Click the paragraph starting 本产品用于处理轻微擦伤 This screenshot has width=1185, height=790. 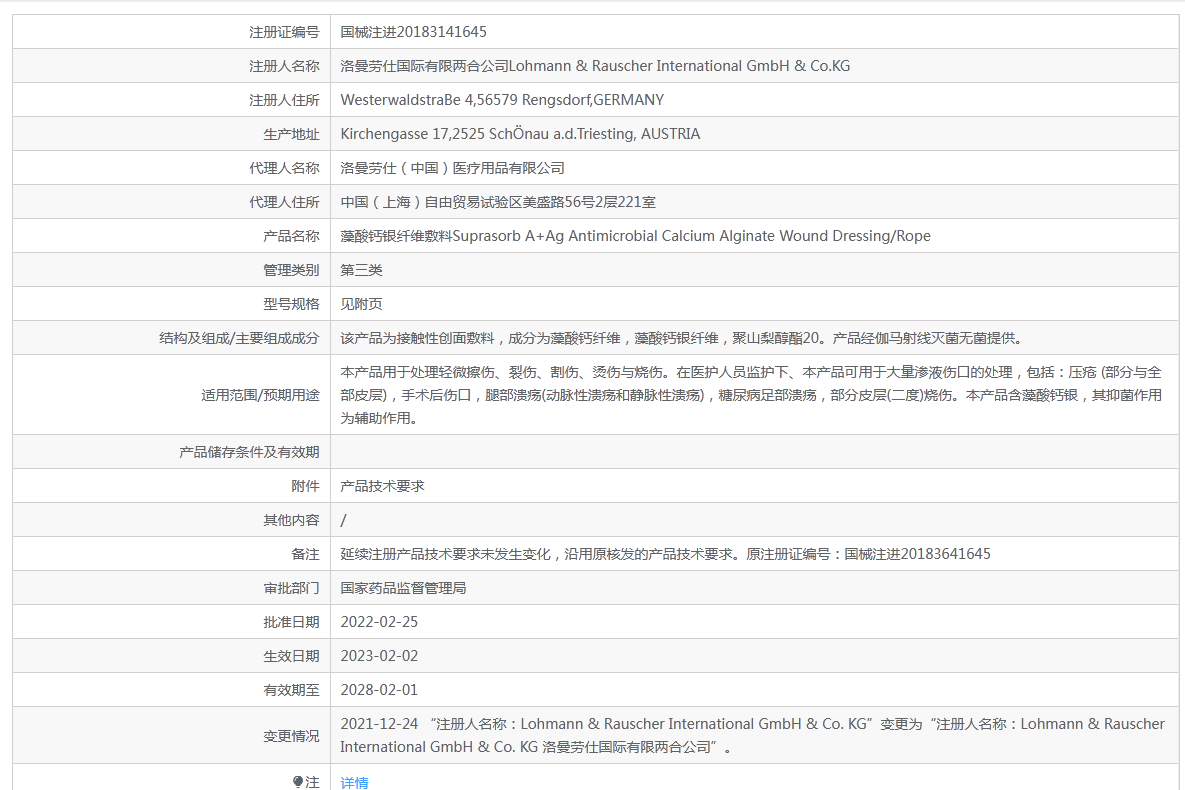[750, 395]
